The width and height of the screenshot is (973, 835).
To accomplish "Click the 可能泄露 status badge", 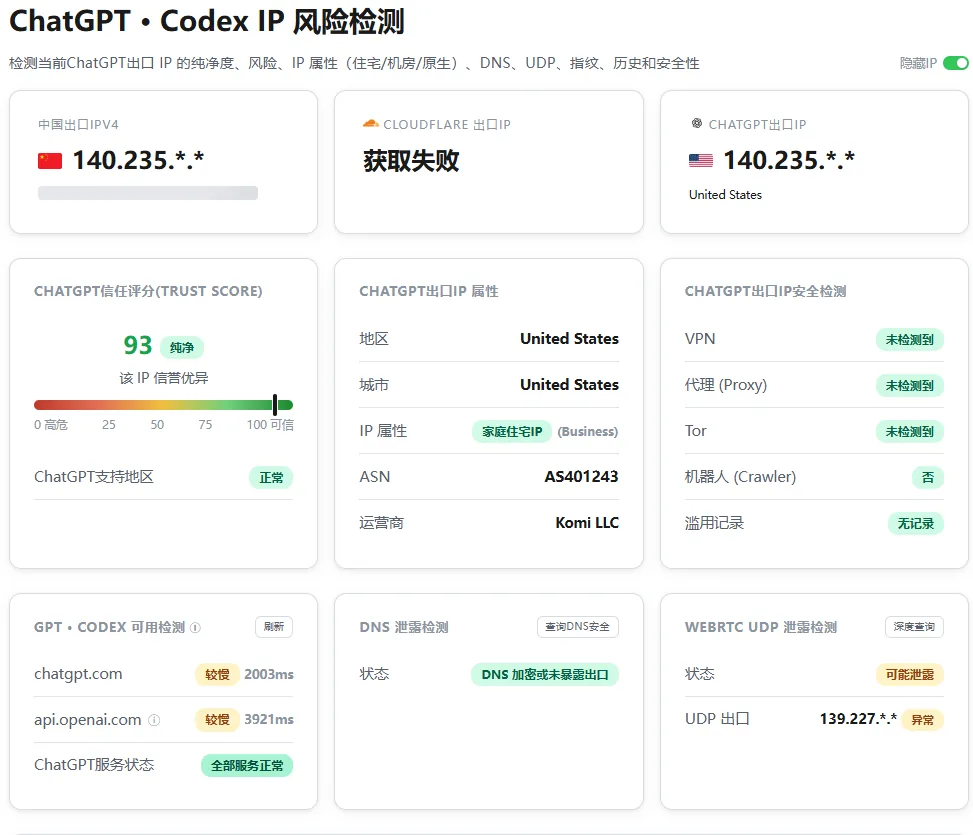I will tap(910, 674).
